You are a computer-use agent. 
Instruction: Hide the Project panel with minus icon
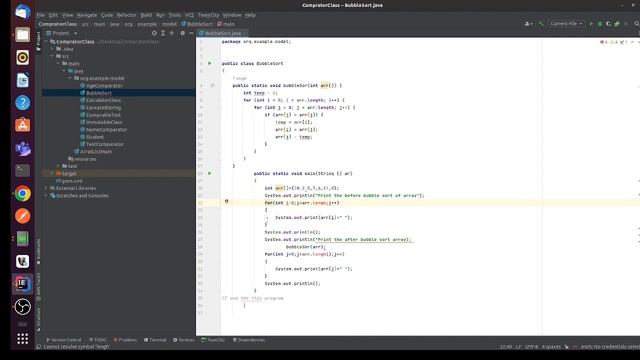191,33
